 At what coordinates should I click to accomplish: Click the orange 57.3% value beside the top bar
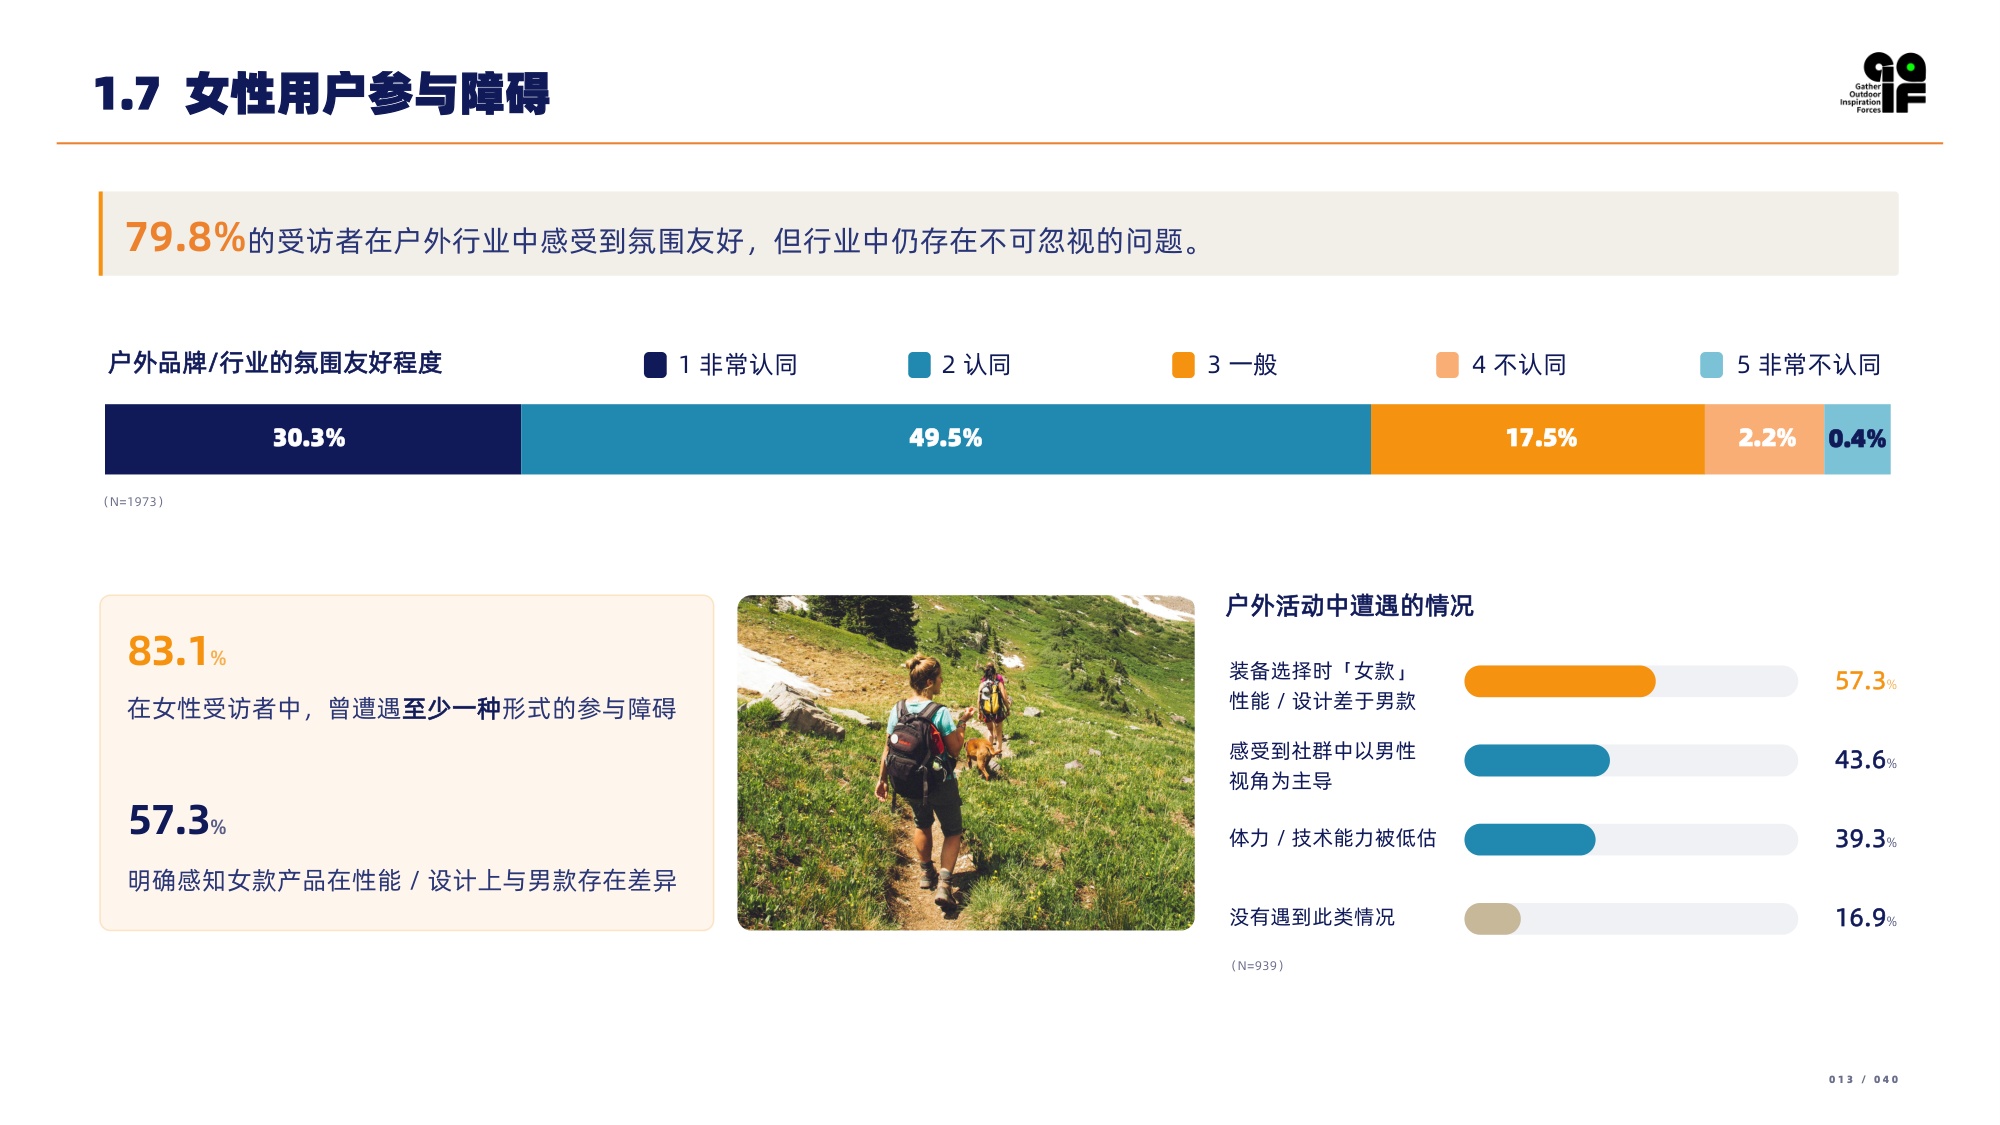[1865, 681]
